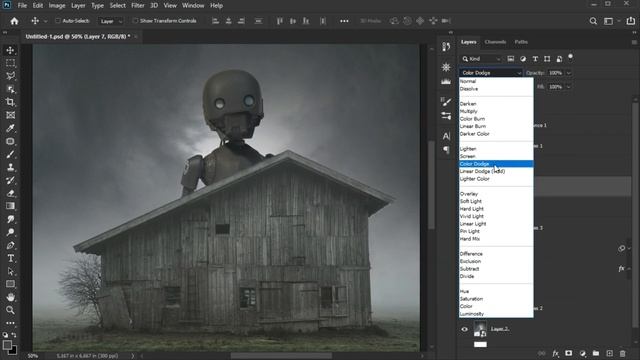Enable Show Transform Controls checkbox
Image resolution: width=640 pixels, height=360 pixels.
coord(135,20)
